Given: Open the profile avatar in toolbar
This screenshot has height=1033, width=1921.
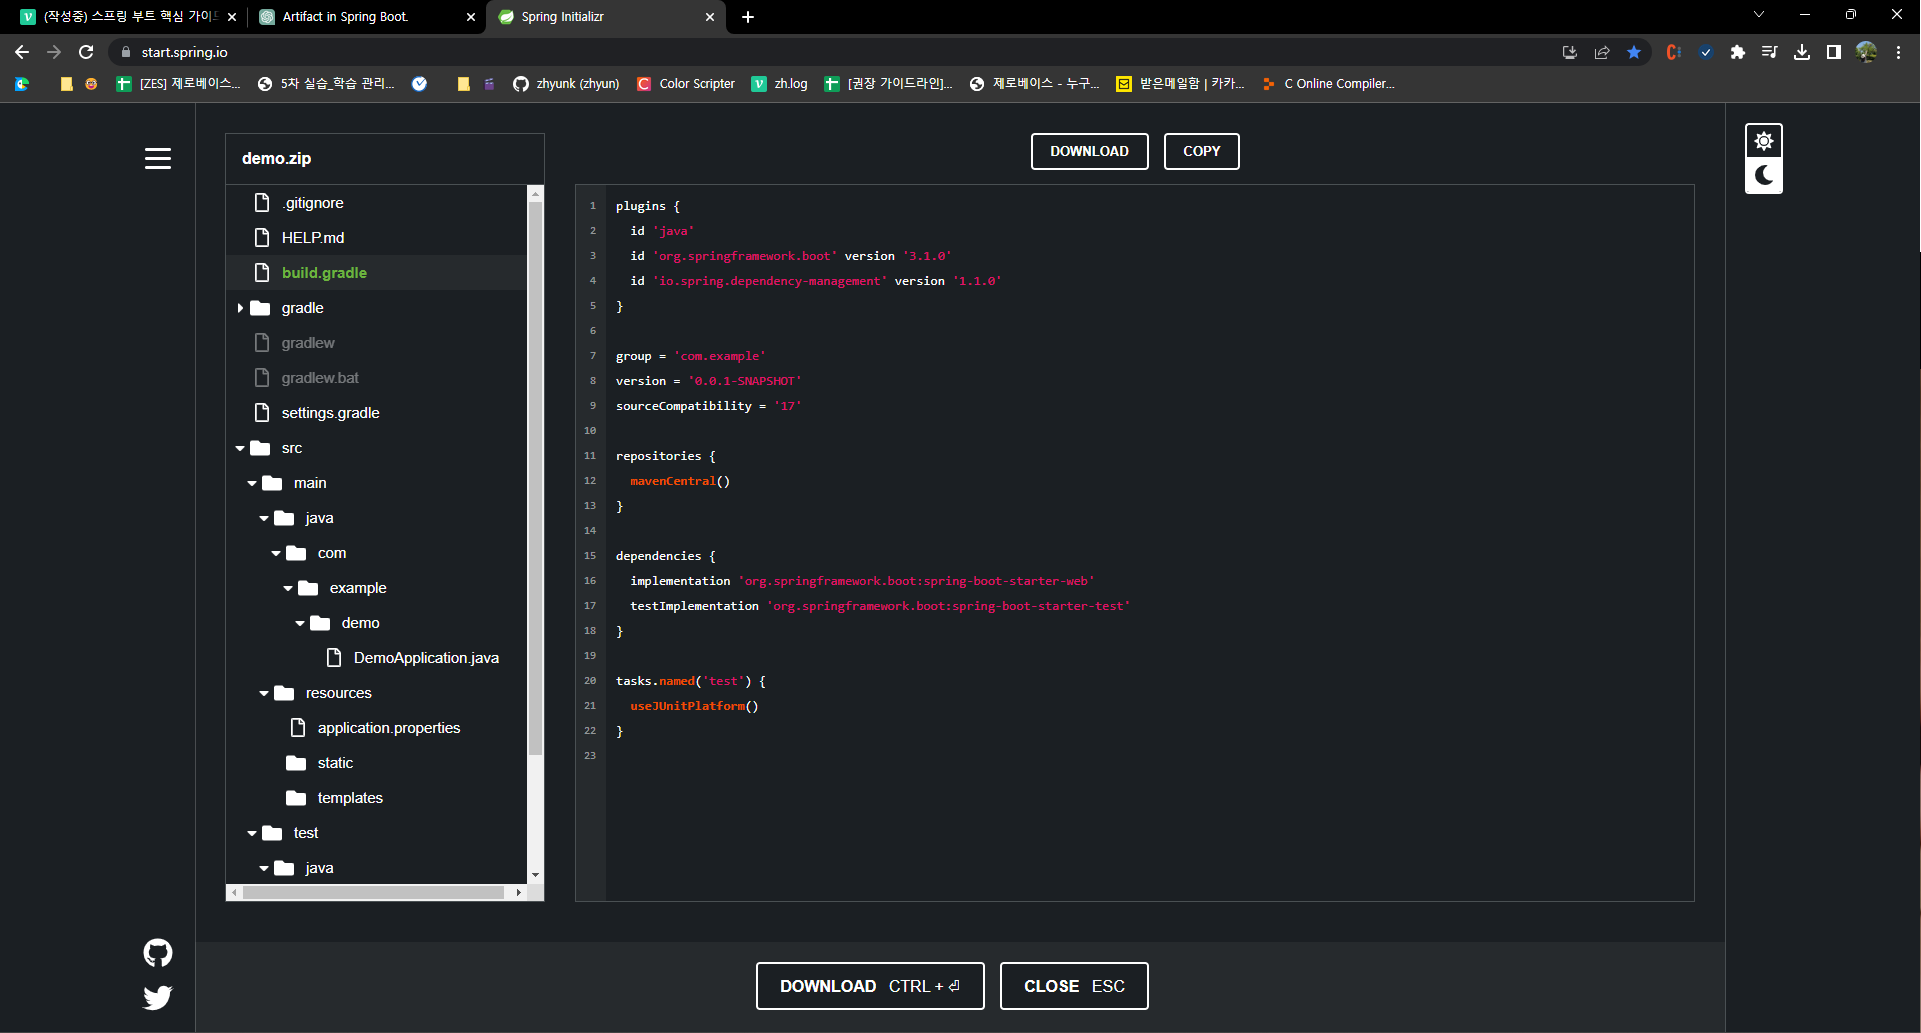Looking at the screenshot, I should click(x=1866, y=52).
